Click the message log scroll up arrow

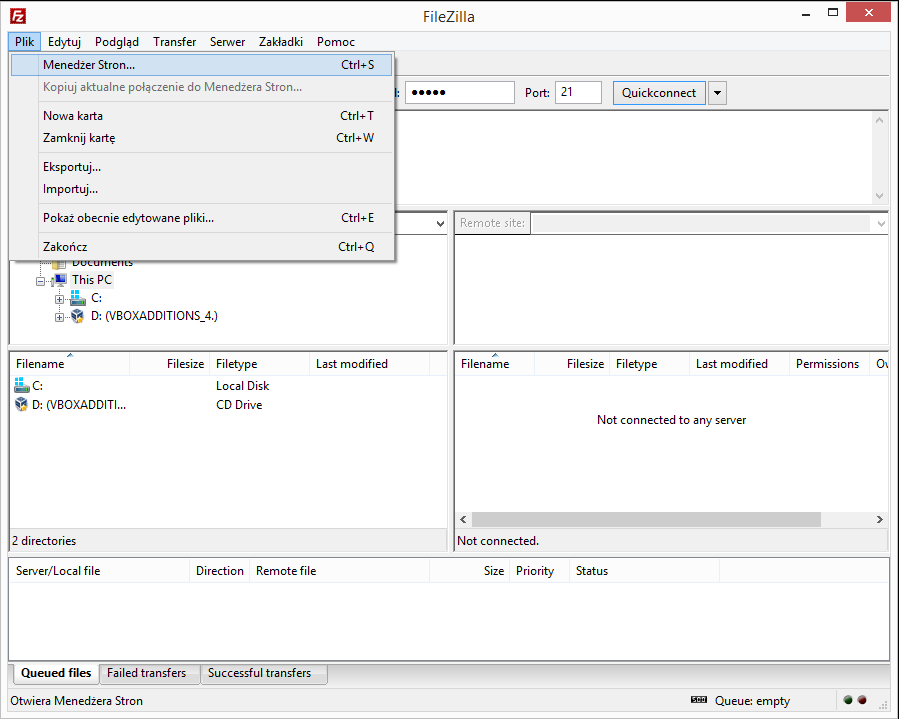[880, 120]
